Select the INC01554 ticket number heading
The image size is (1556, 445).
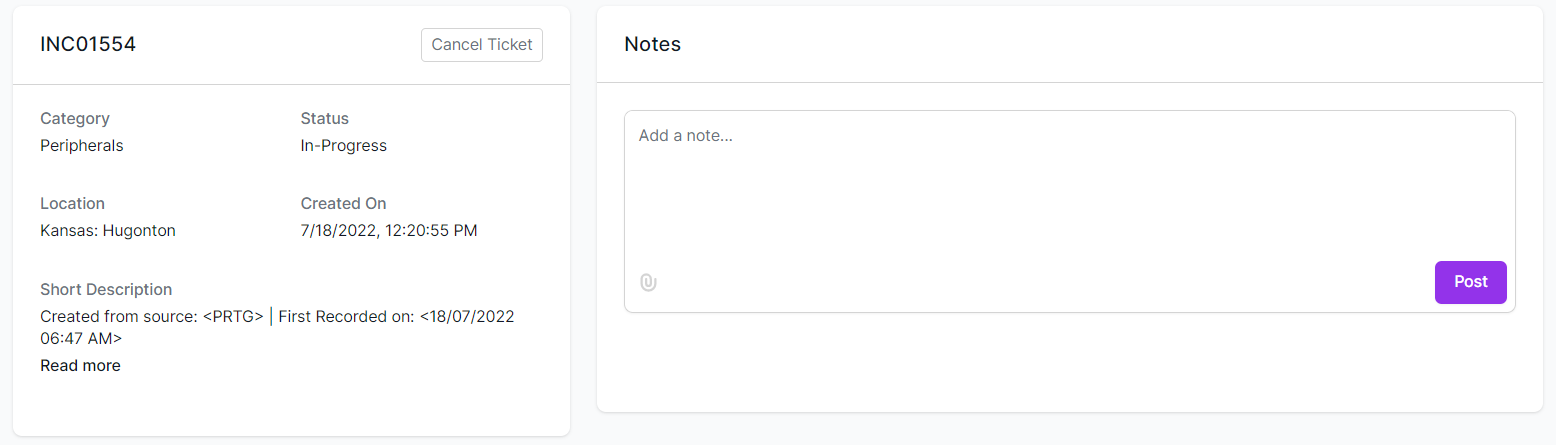coord(88,44)
